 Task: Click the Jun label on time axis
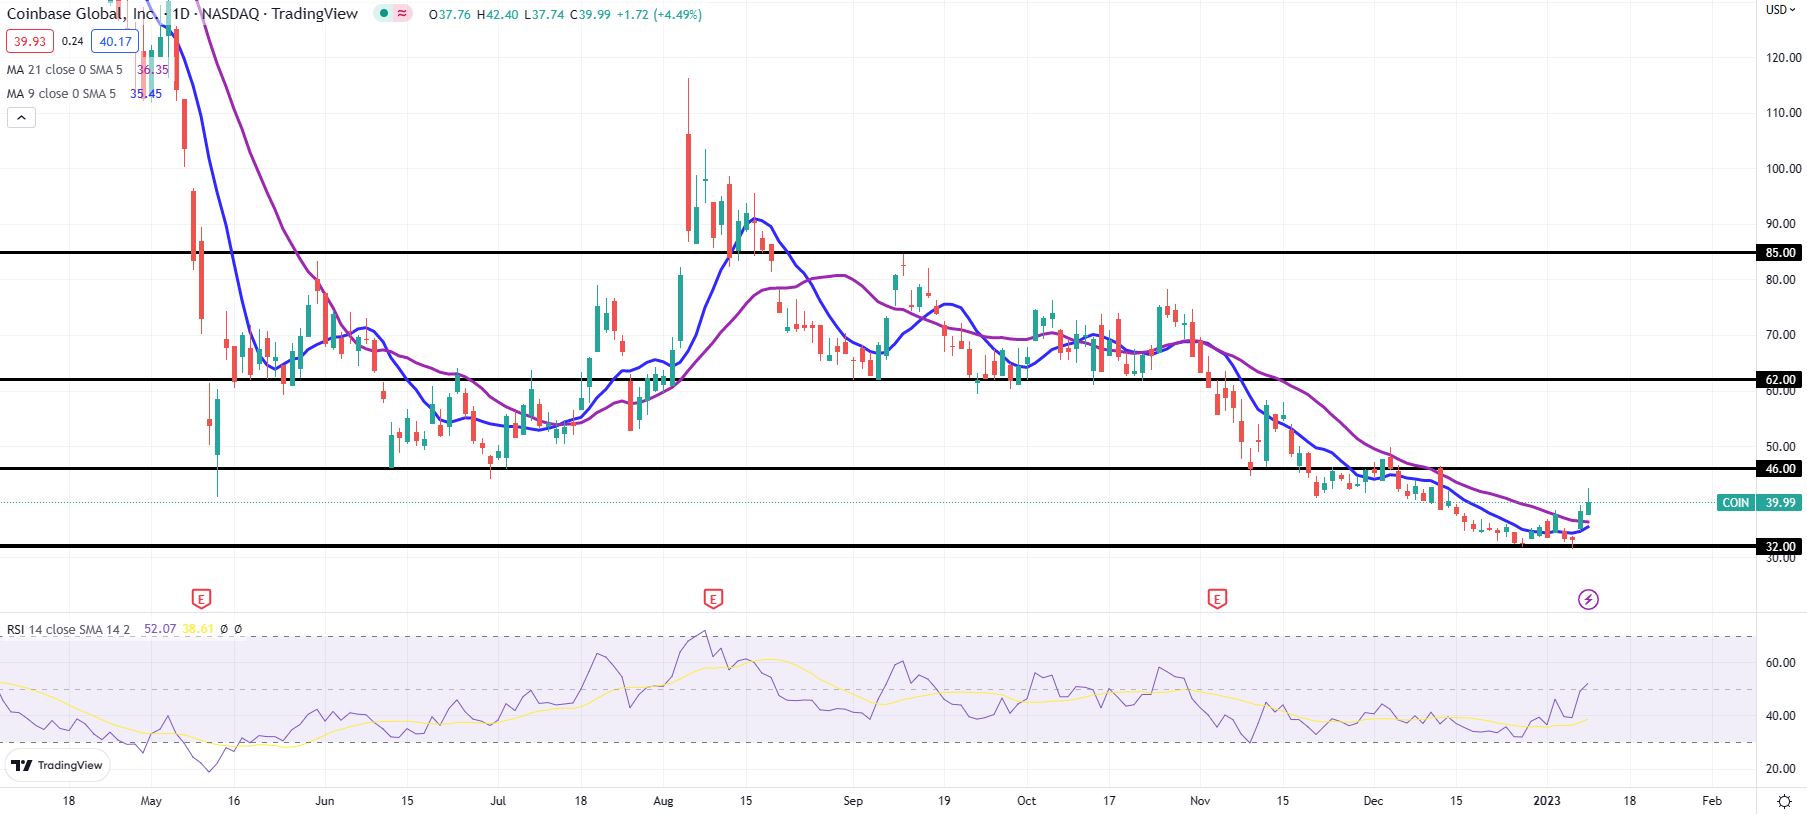pos(324,801)
